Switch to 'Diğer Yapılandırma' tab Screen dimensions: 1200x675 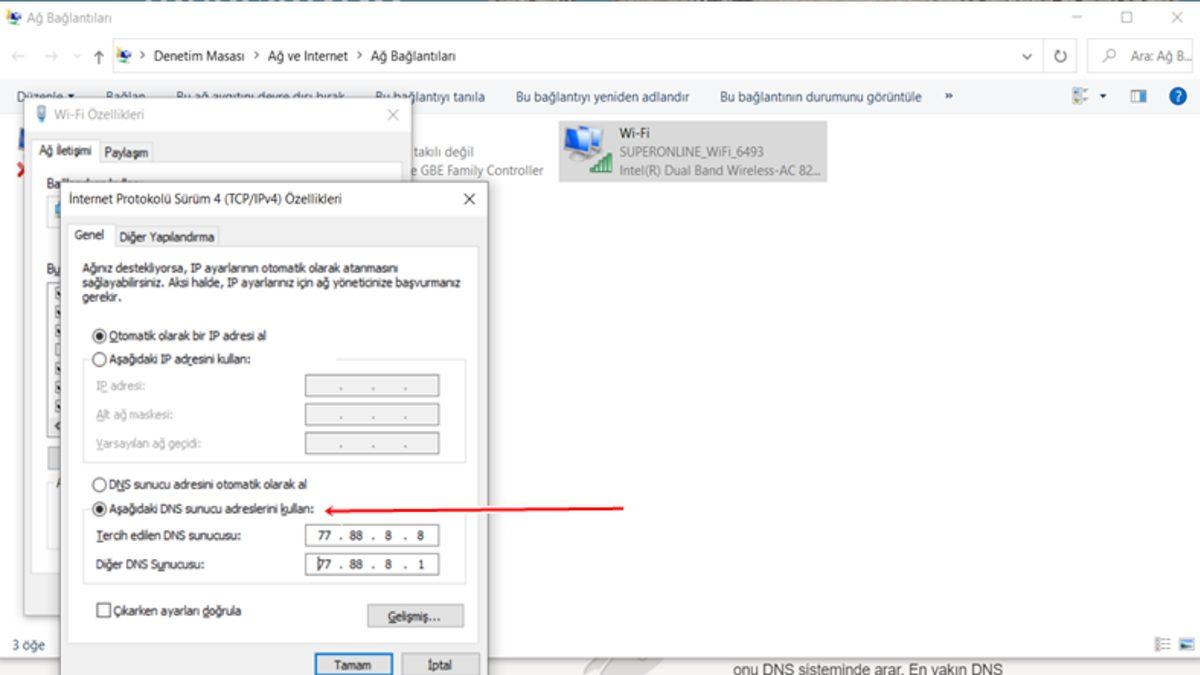click(167, 237)
